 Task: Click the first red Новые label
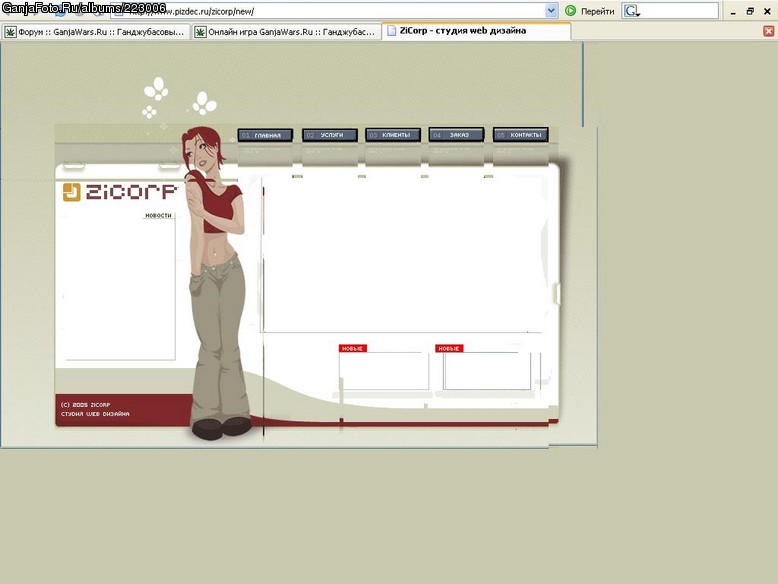(x=352, y=348)
